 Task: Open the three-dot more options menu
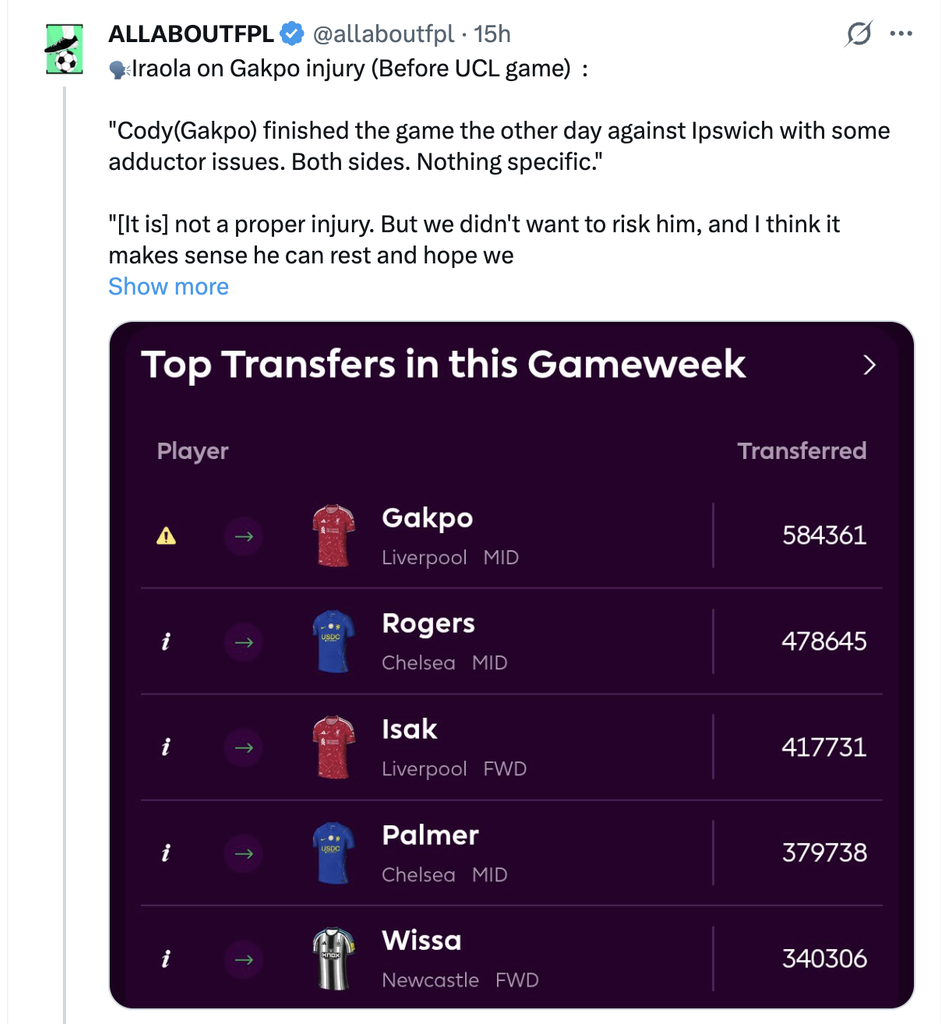(x=901, y=33)
